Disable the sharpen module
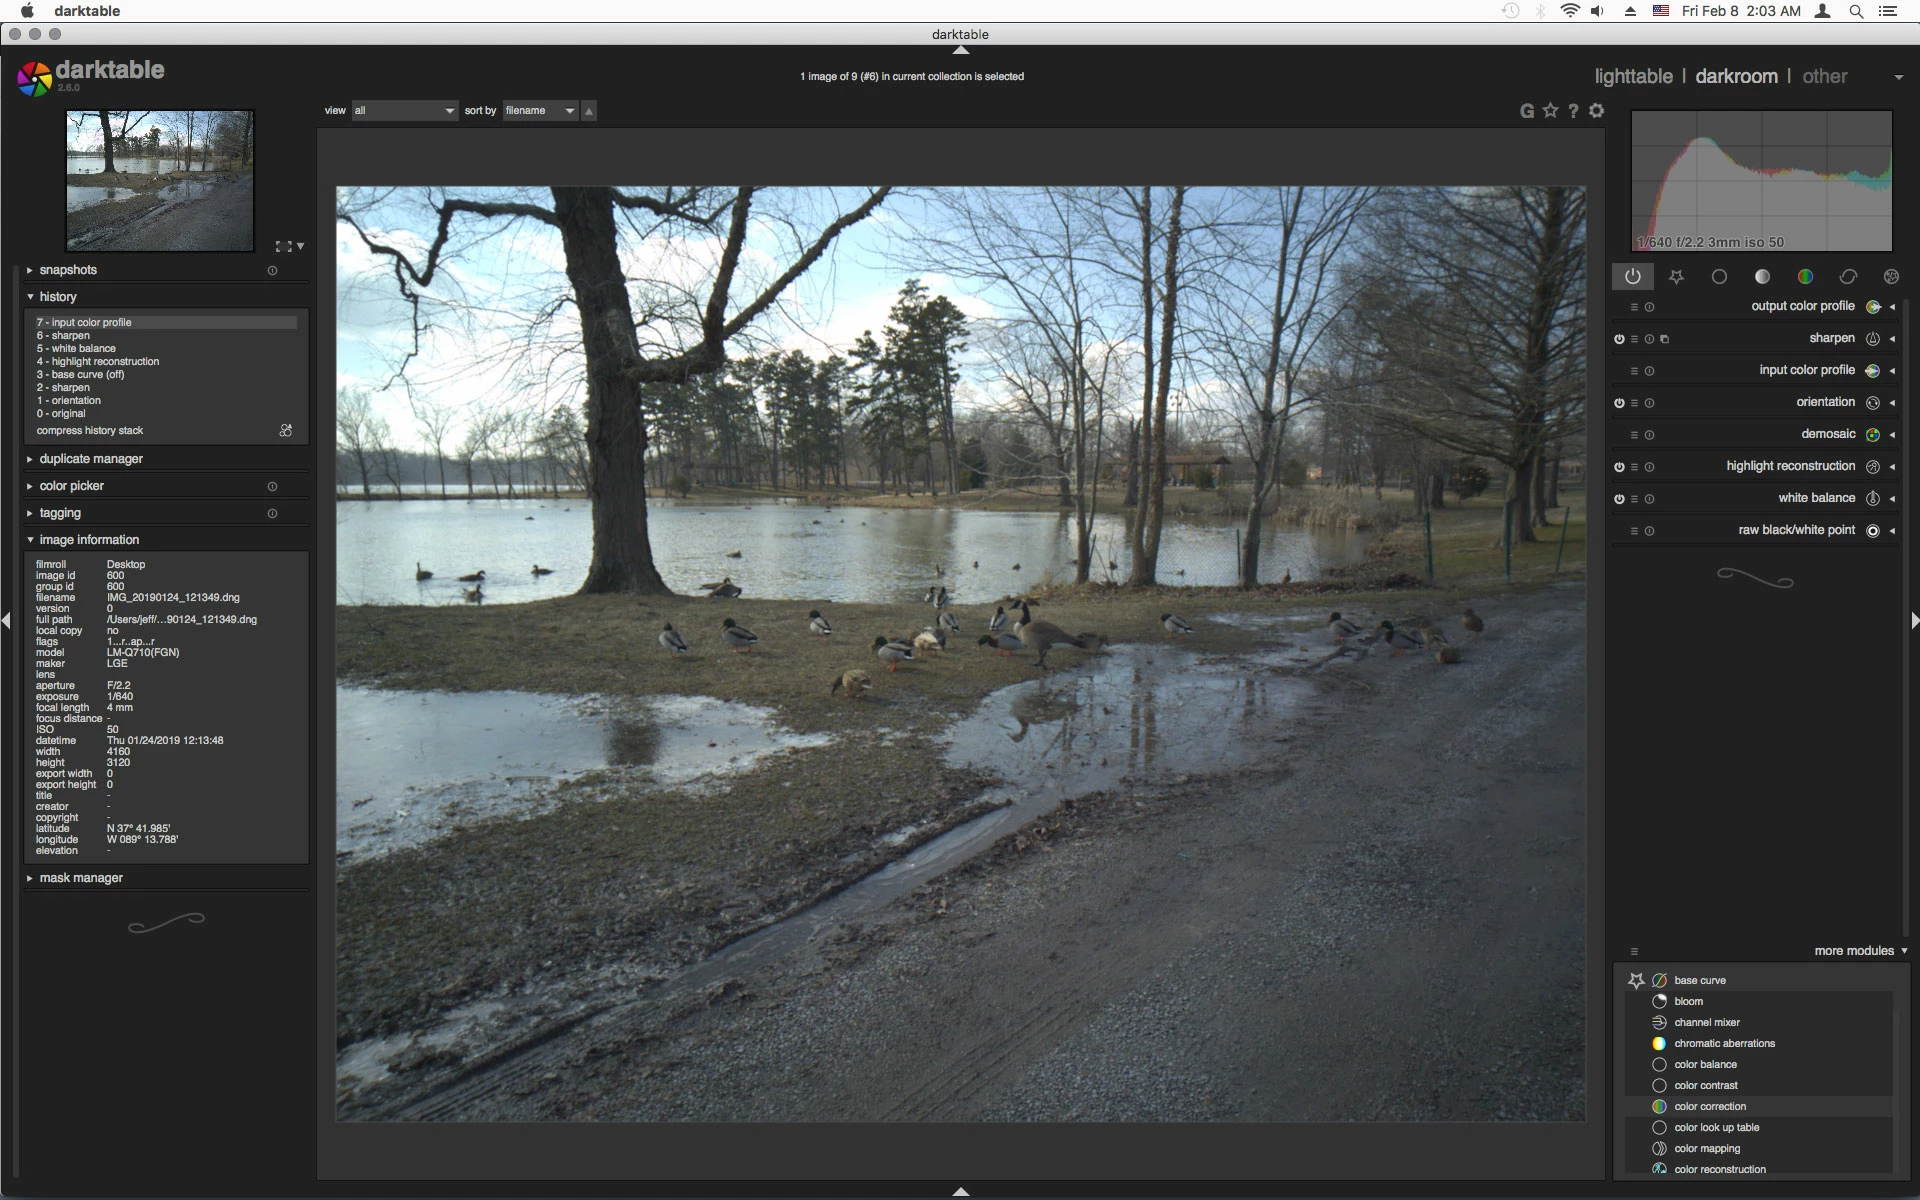This screenshot has height=1200, width=1920. pyautogui.click(x=1619, y=339)
